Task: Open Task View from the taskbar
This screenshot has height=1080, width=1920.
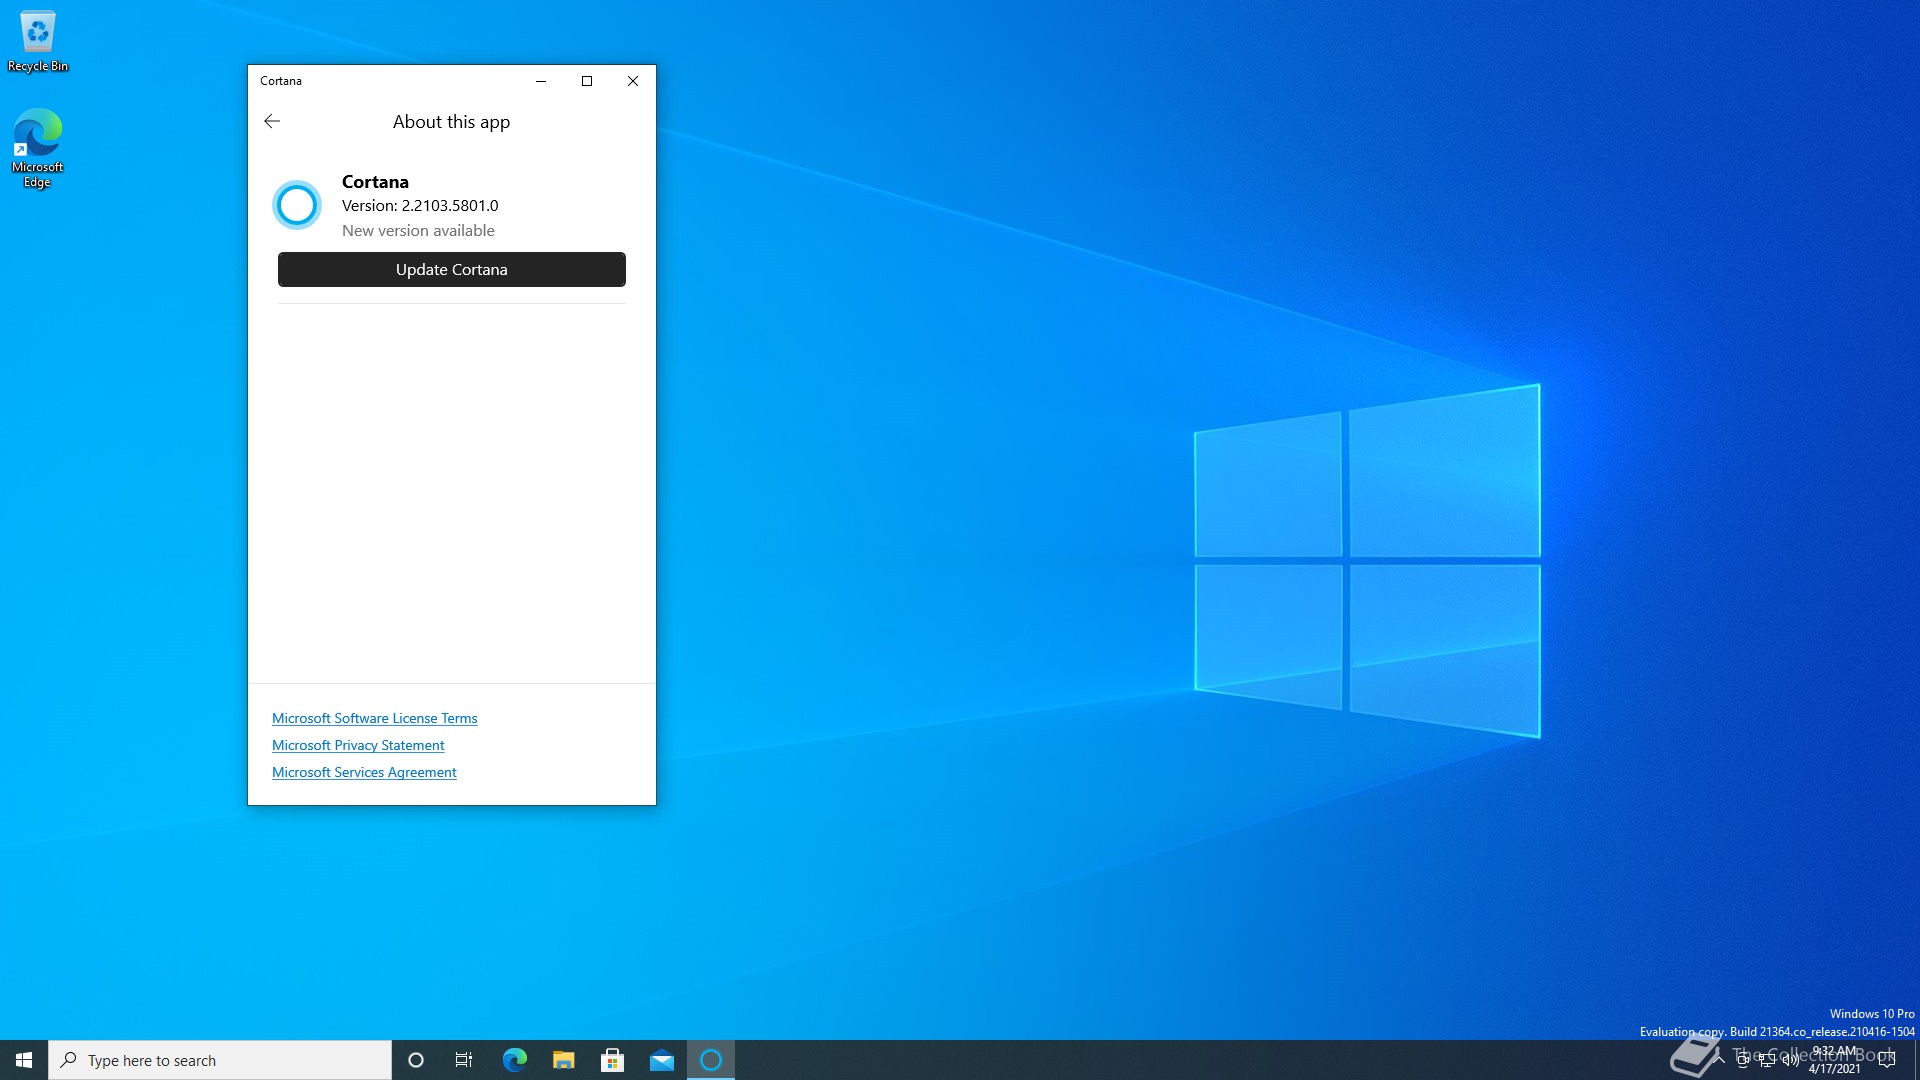Action: pos(464,1060)
